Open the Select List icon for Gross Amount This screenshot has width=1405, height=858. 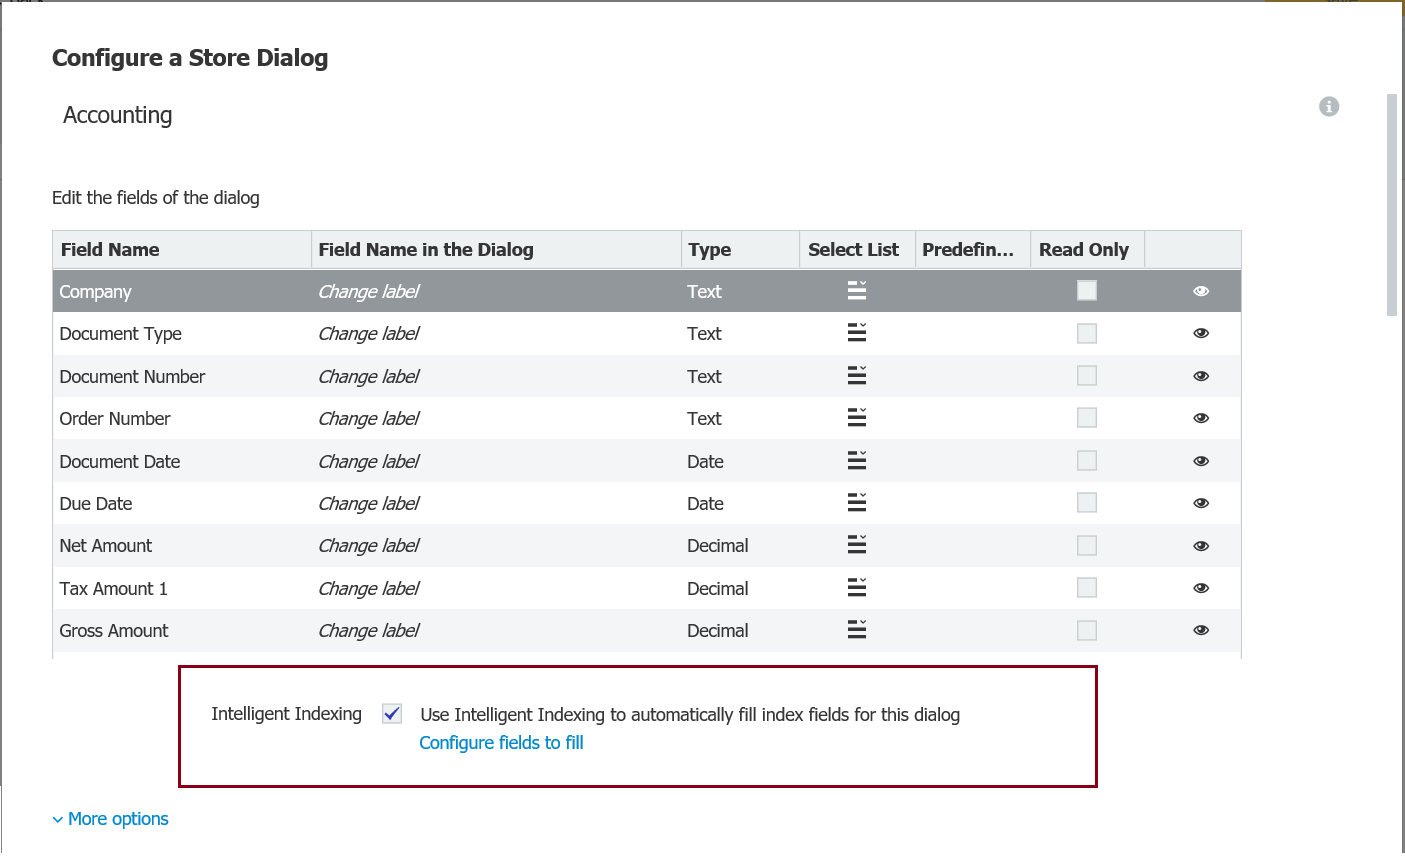tap(856, 629)
